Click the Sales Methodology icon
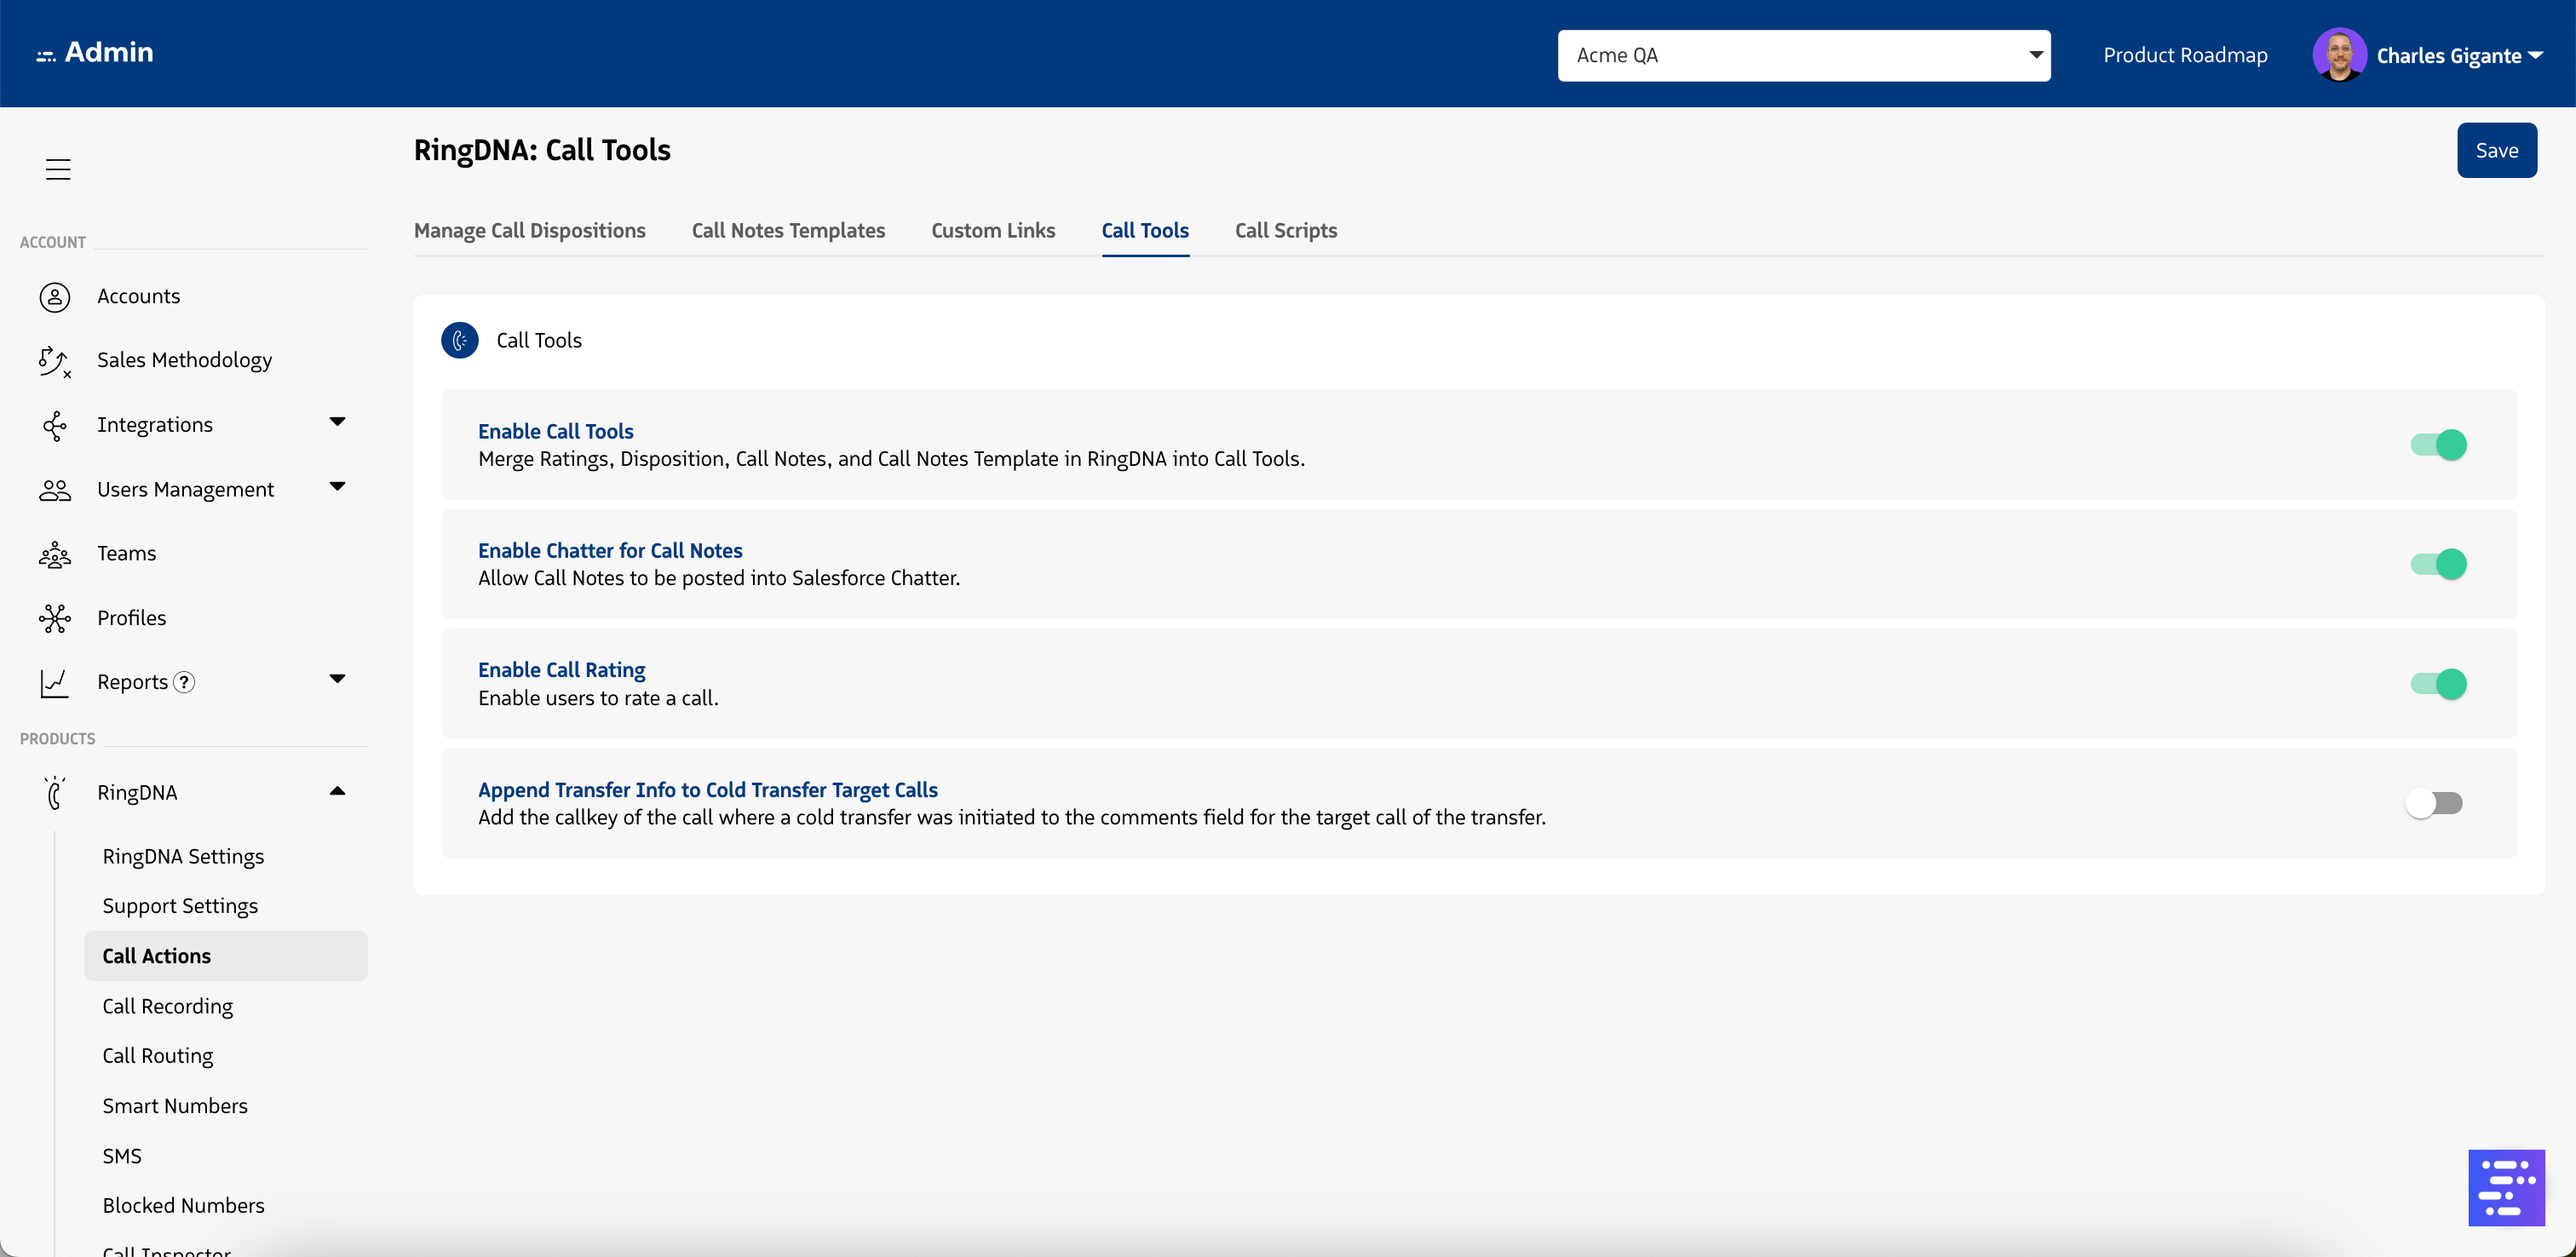 (54, 361)
